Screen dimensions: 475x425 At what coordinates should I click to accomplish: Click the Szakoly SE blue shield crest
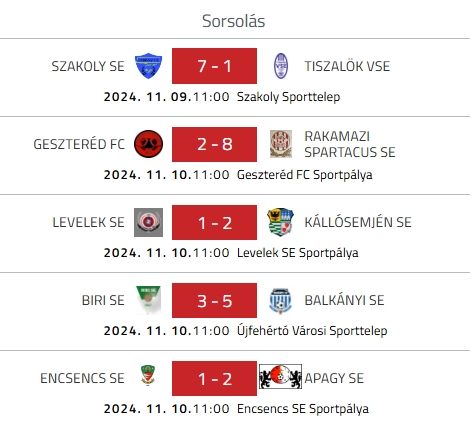(x=148, y=66)
